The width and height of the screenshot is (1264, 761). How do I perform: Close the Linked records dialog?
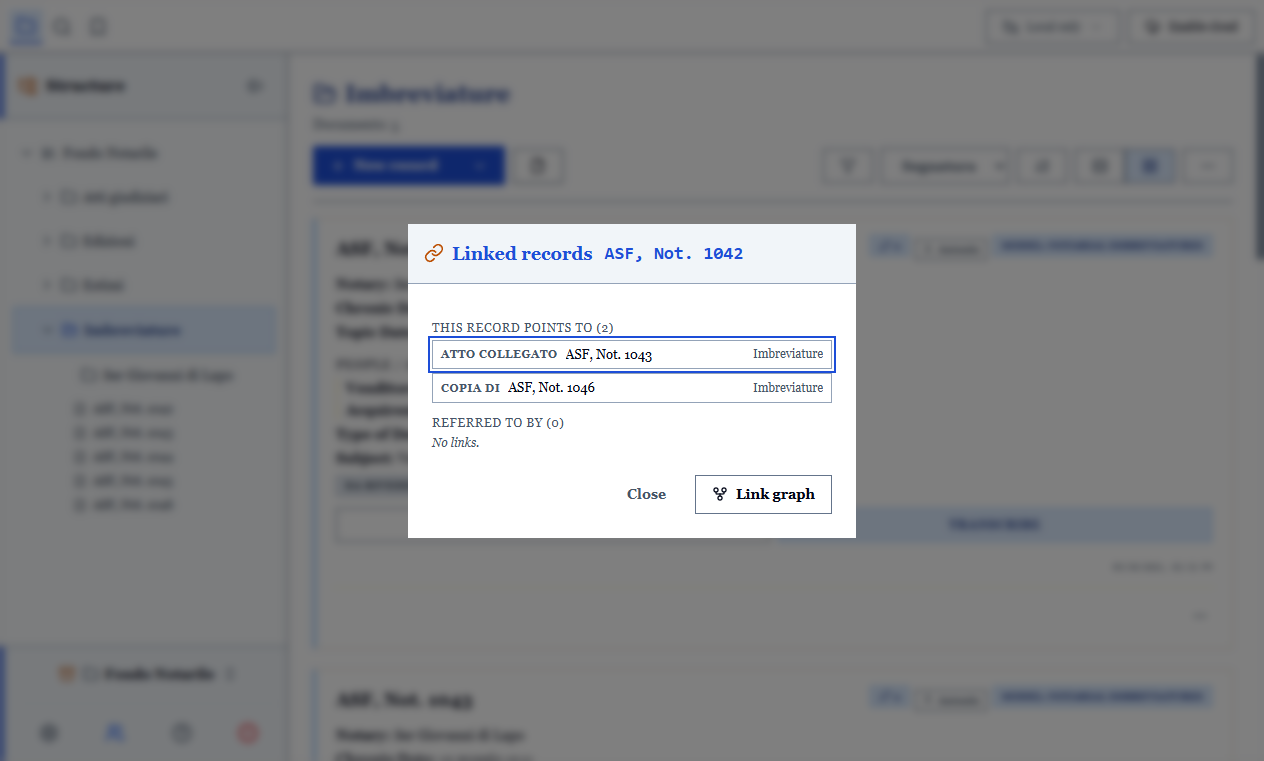(646, 494)
